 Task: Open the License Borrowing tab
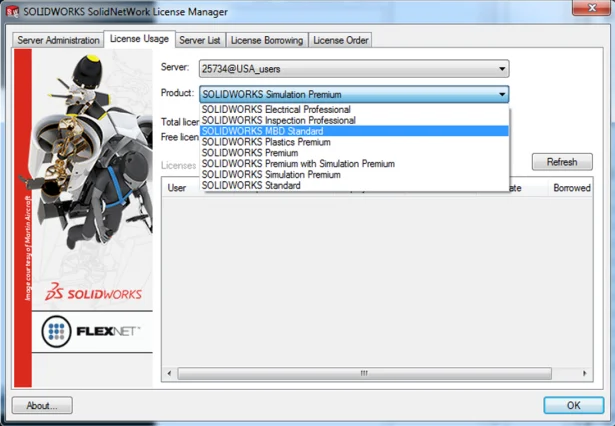266,40
